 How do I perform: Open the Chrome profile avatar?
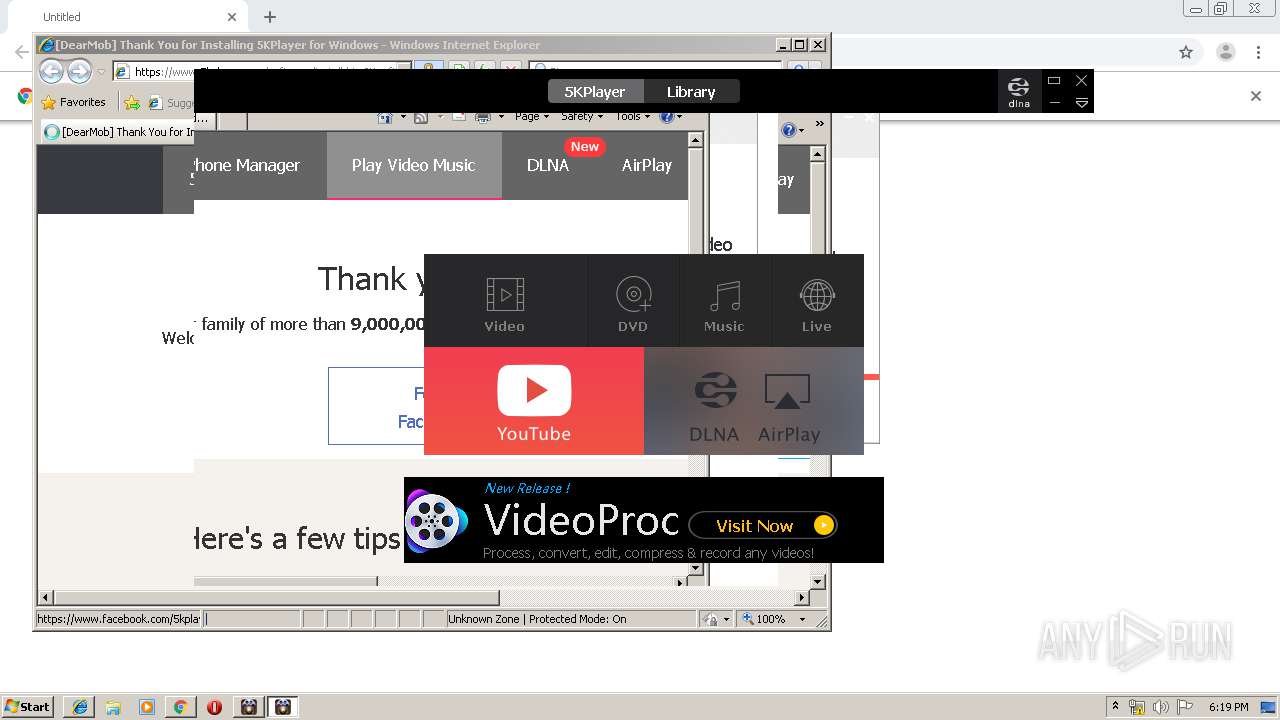1225,52
